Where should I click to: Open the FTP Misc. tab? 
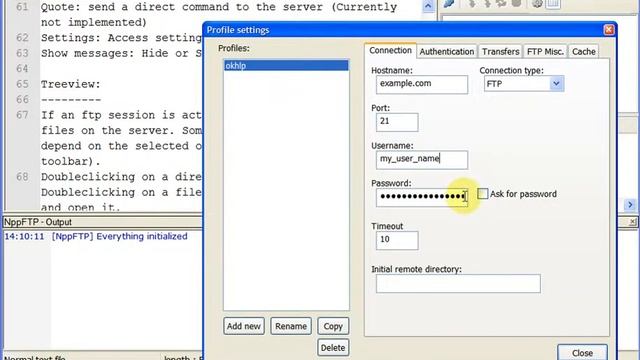tap(545, 51)
